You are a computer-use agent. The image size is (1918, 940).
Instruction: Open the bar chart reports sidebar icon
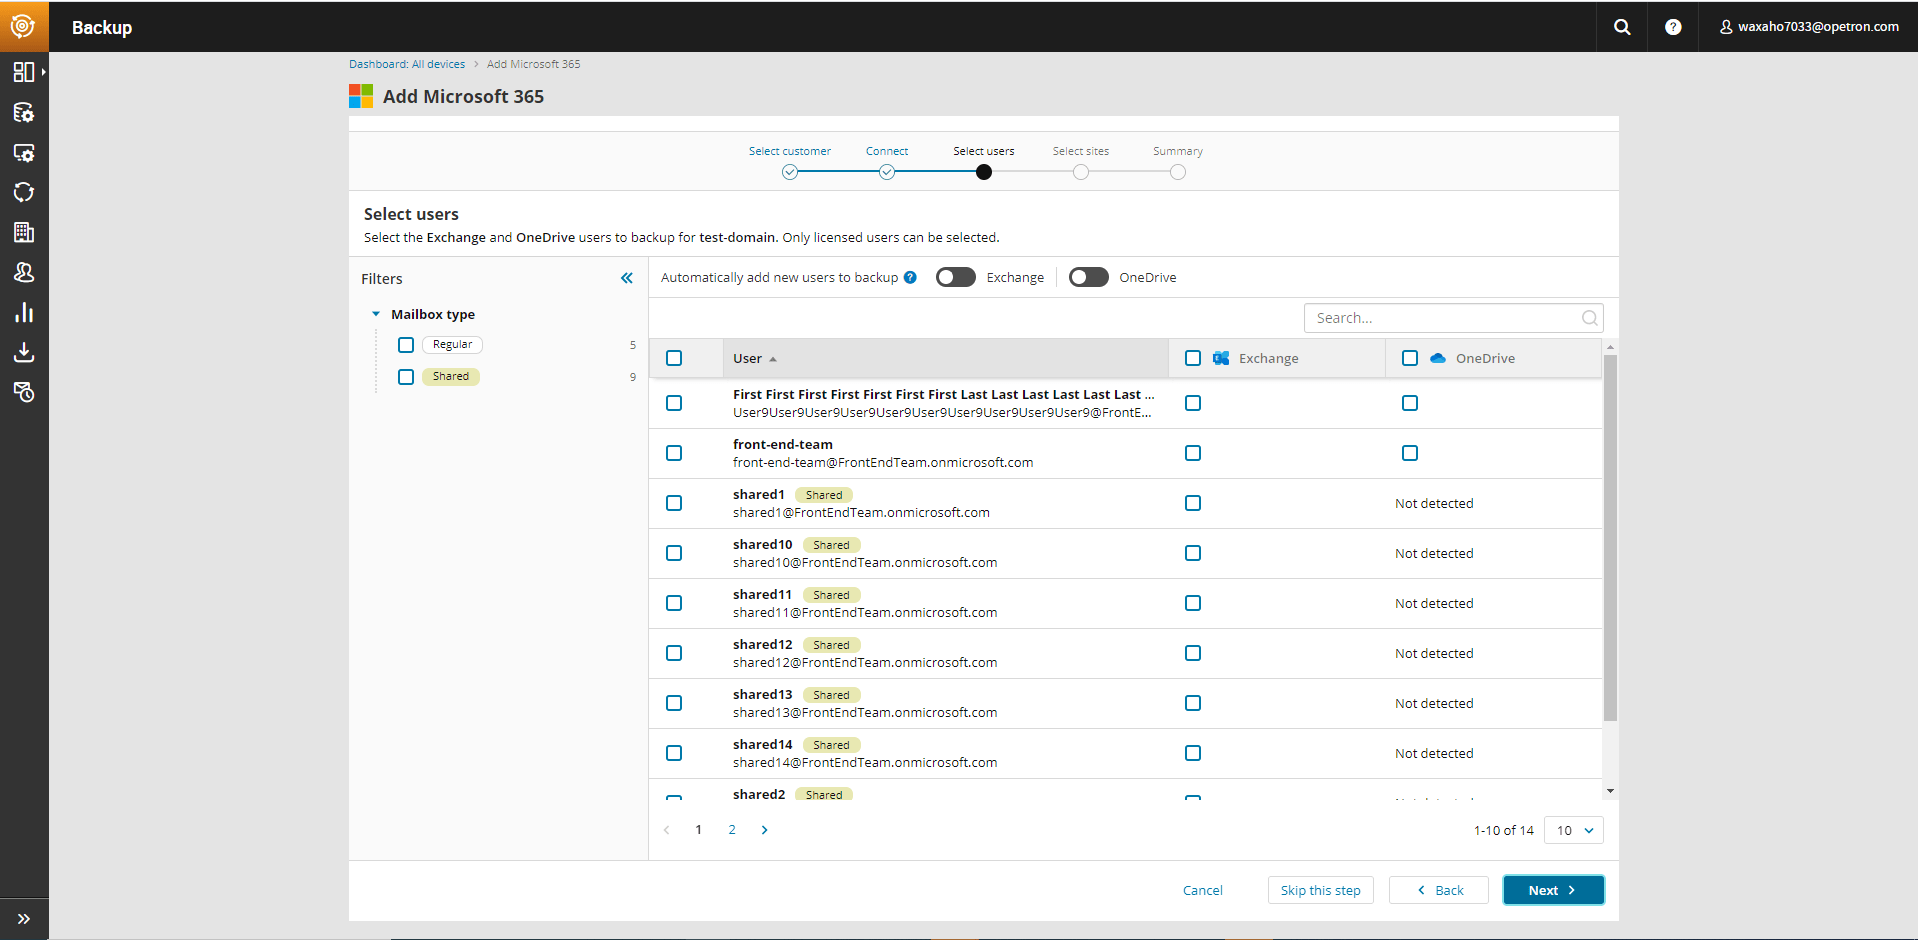(24, 312)
